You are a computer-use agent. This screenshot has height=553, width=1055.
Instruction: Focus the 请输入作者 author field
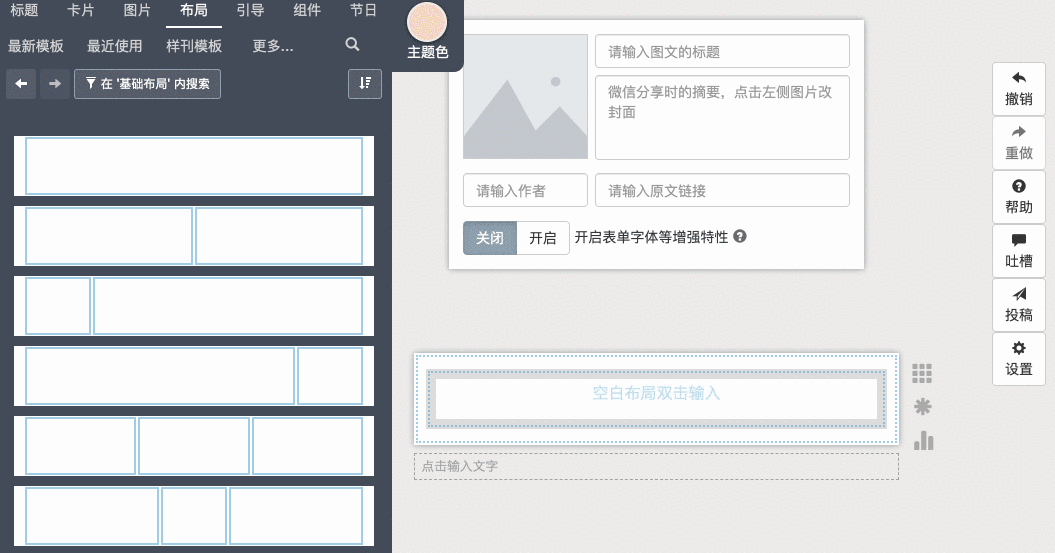point(525,190)
